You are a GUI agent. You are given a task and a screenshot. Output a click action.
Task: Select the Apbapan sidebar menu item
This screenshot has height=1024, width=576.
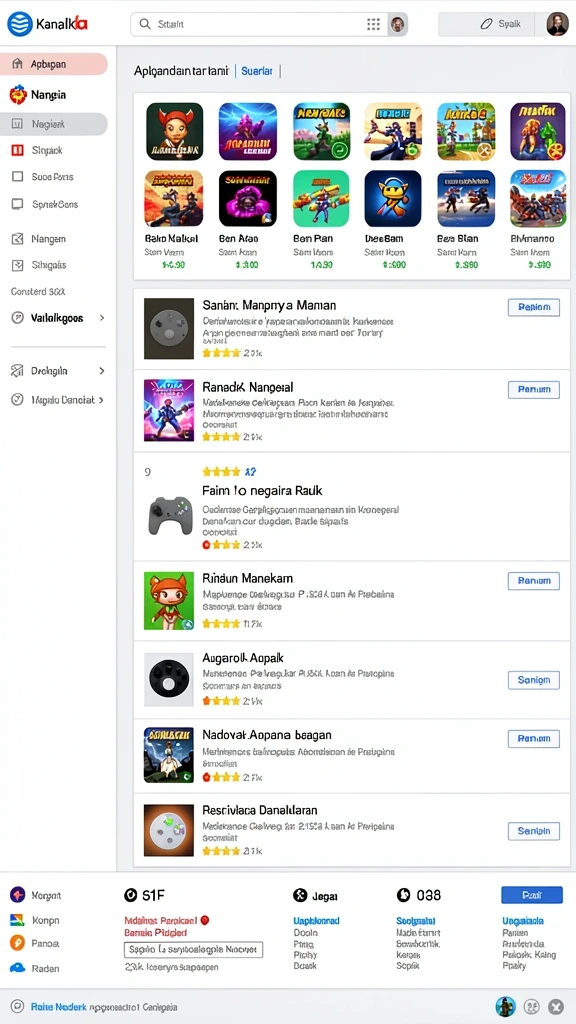[54, 64]
